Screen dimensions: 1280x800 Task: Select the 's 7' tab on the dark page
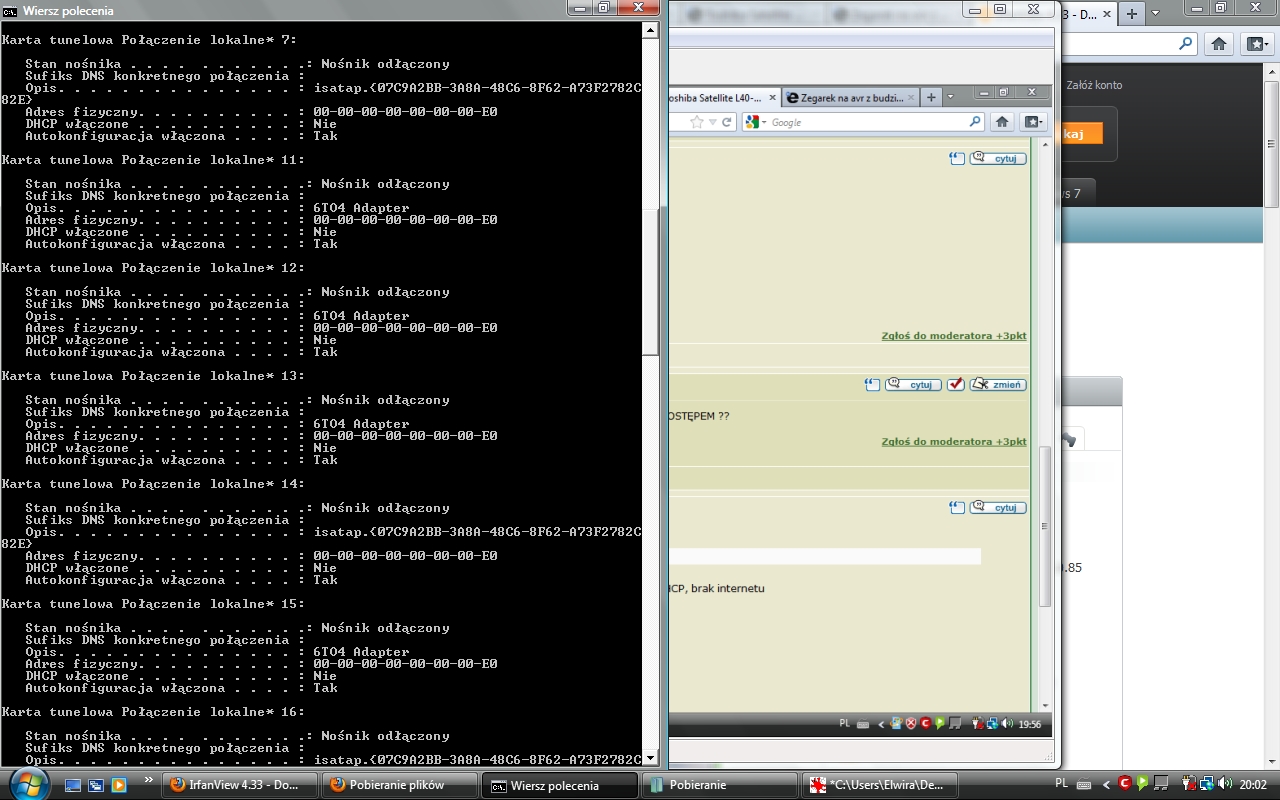point(1080,193)
